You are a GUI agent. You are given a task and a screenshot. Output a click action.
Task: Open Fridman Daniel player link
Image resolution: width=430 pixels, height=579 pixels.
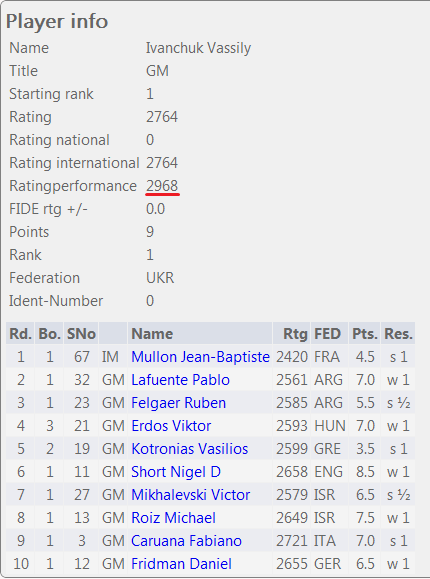181,564
